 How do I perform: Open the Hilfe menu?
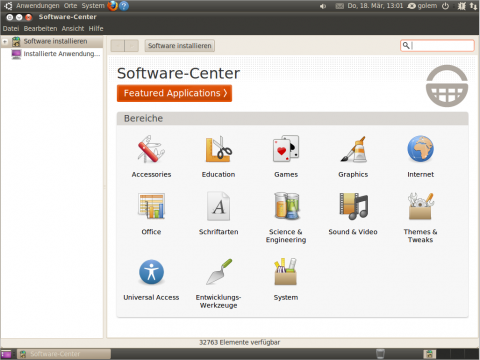click(x=96, y=29)
